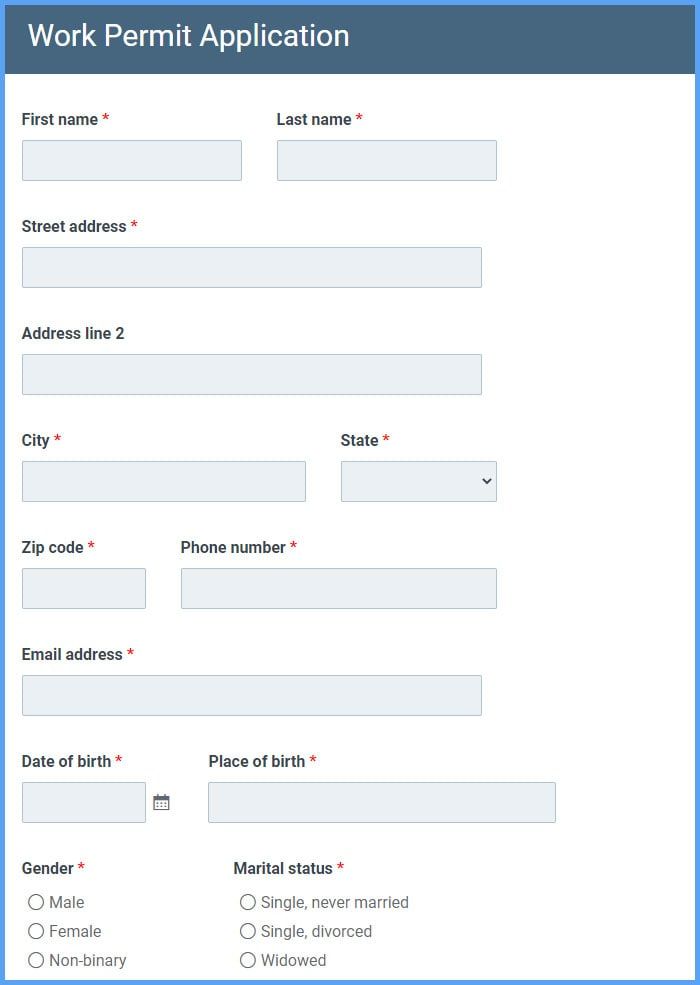The image size is (700, 985).
Task: Click the Email address field
Action: point(251,695)
